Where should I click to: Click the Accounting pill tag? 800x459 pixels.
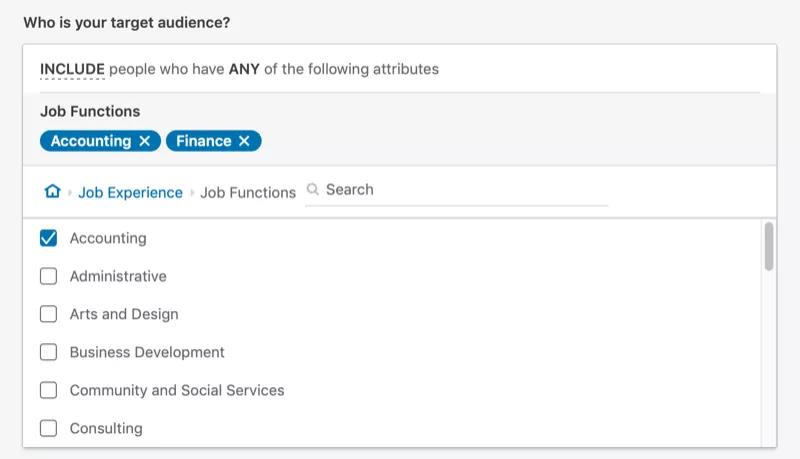click(90, 141)
